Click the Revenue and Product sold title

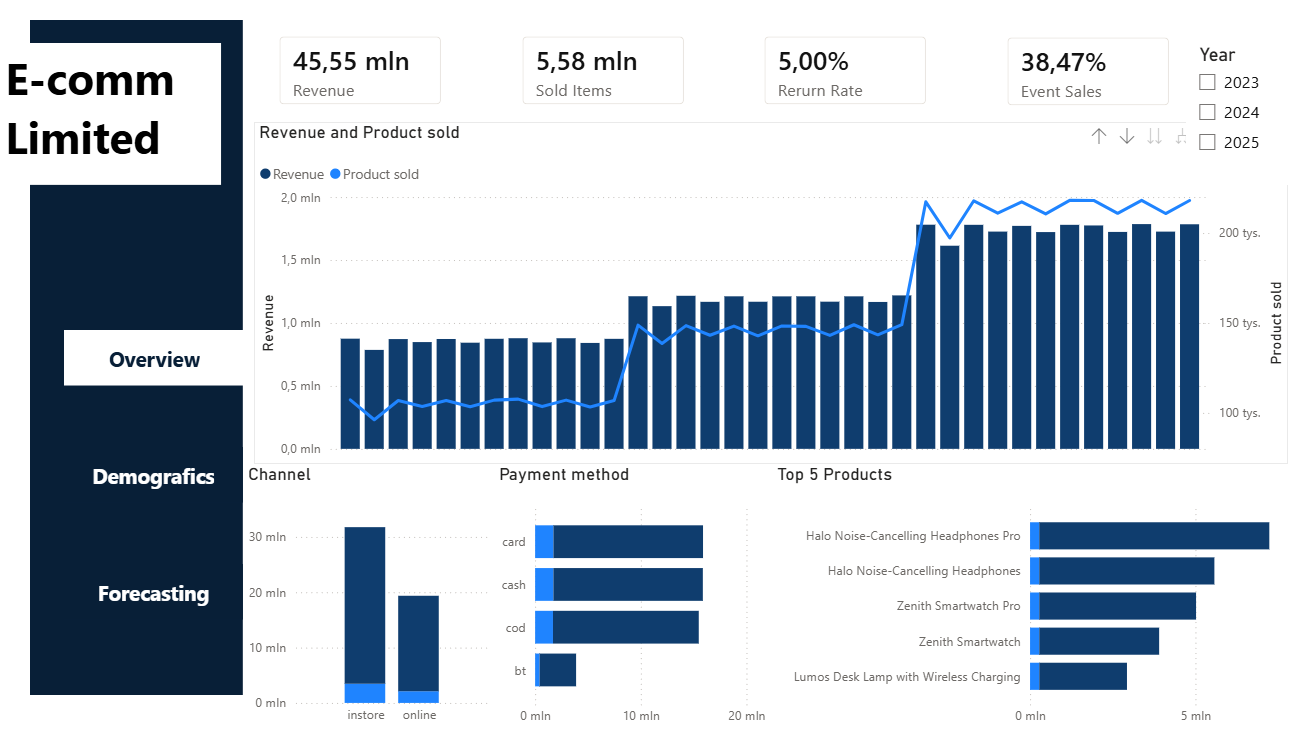[x=359, y=132]
